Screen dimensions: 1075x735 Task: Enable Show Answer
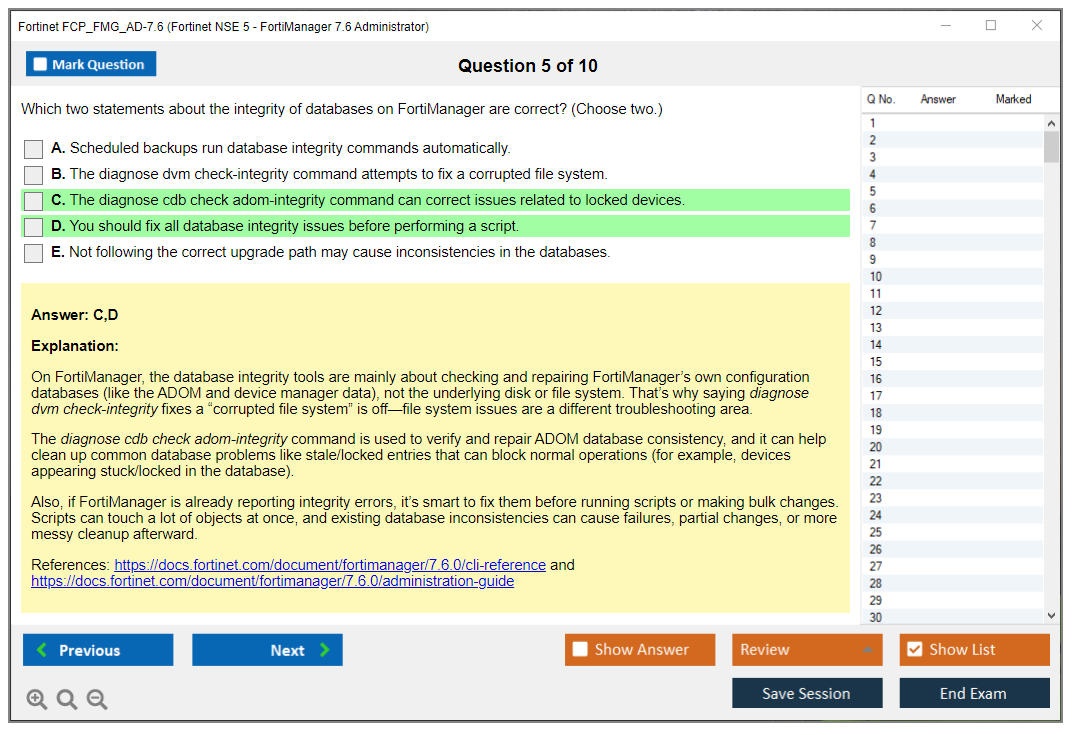579,649
